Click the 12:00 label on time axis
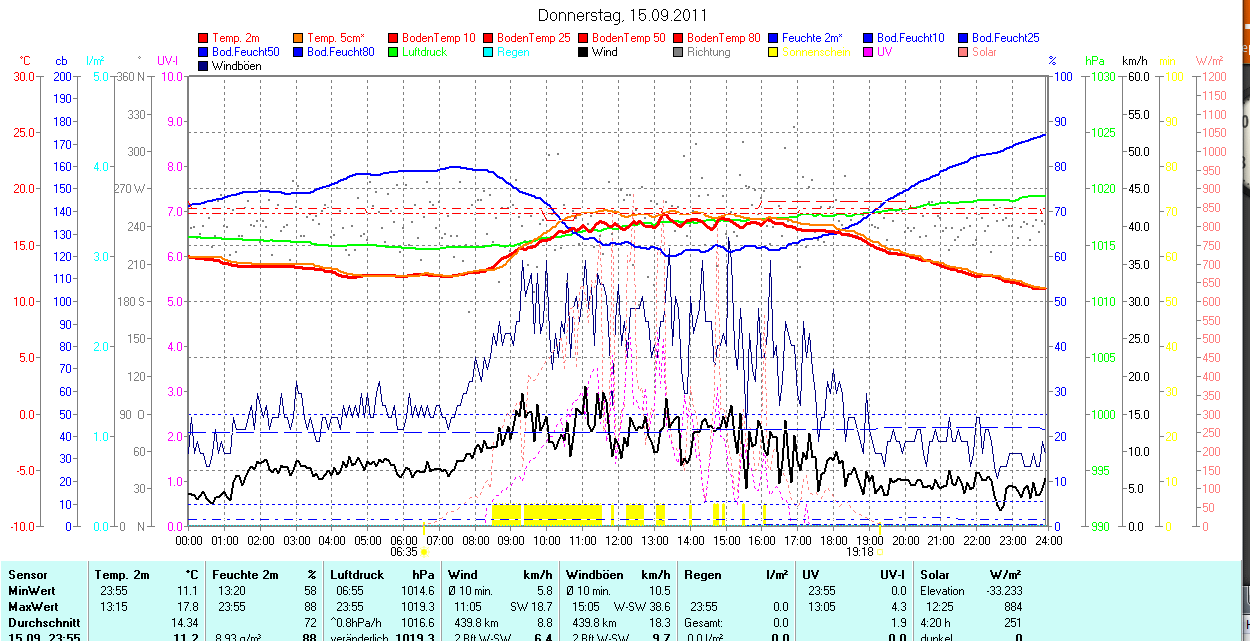Image resolution: width=1250 pixels, height=641 pixels. 618,540
